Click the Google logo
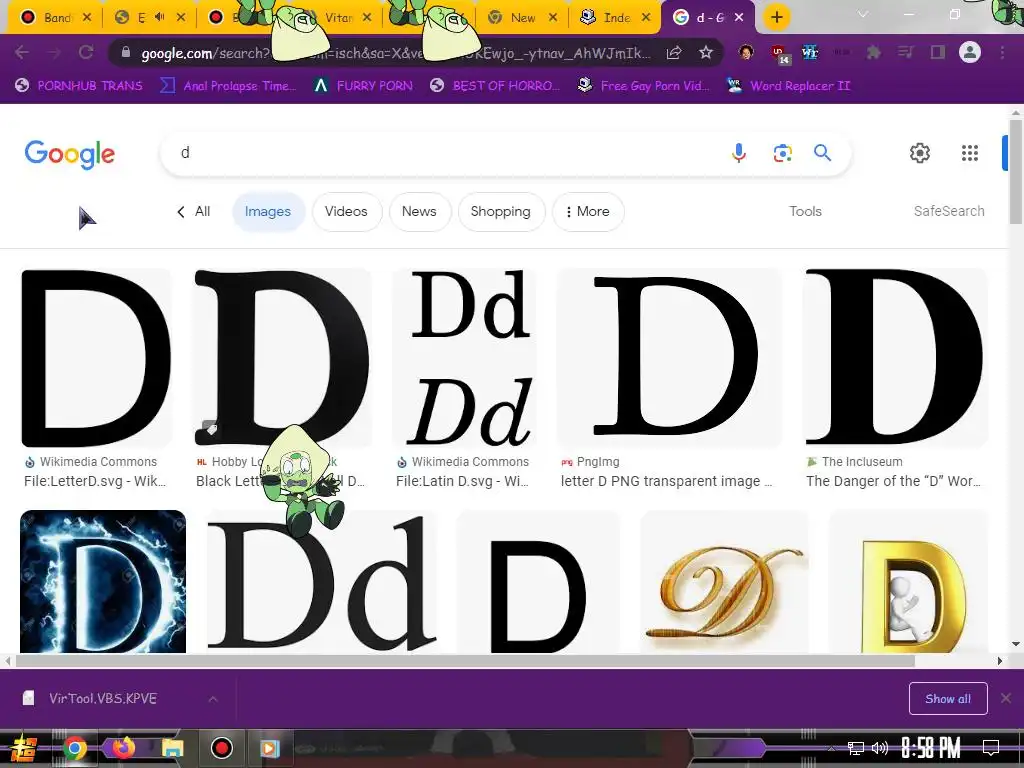Screen dimensions: 1024x768 click(x=70, y=154)
